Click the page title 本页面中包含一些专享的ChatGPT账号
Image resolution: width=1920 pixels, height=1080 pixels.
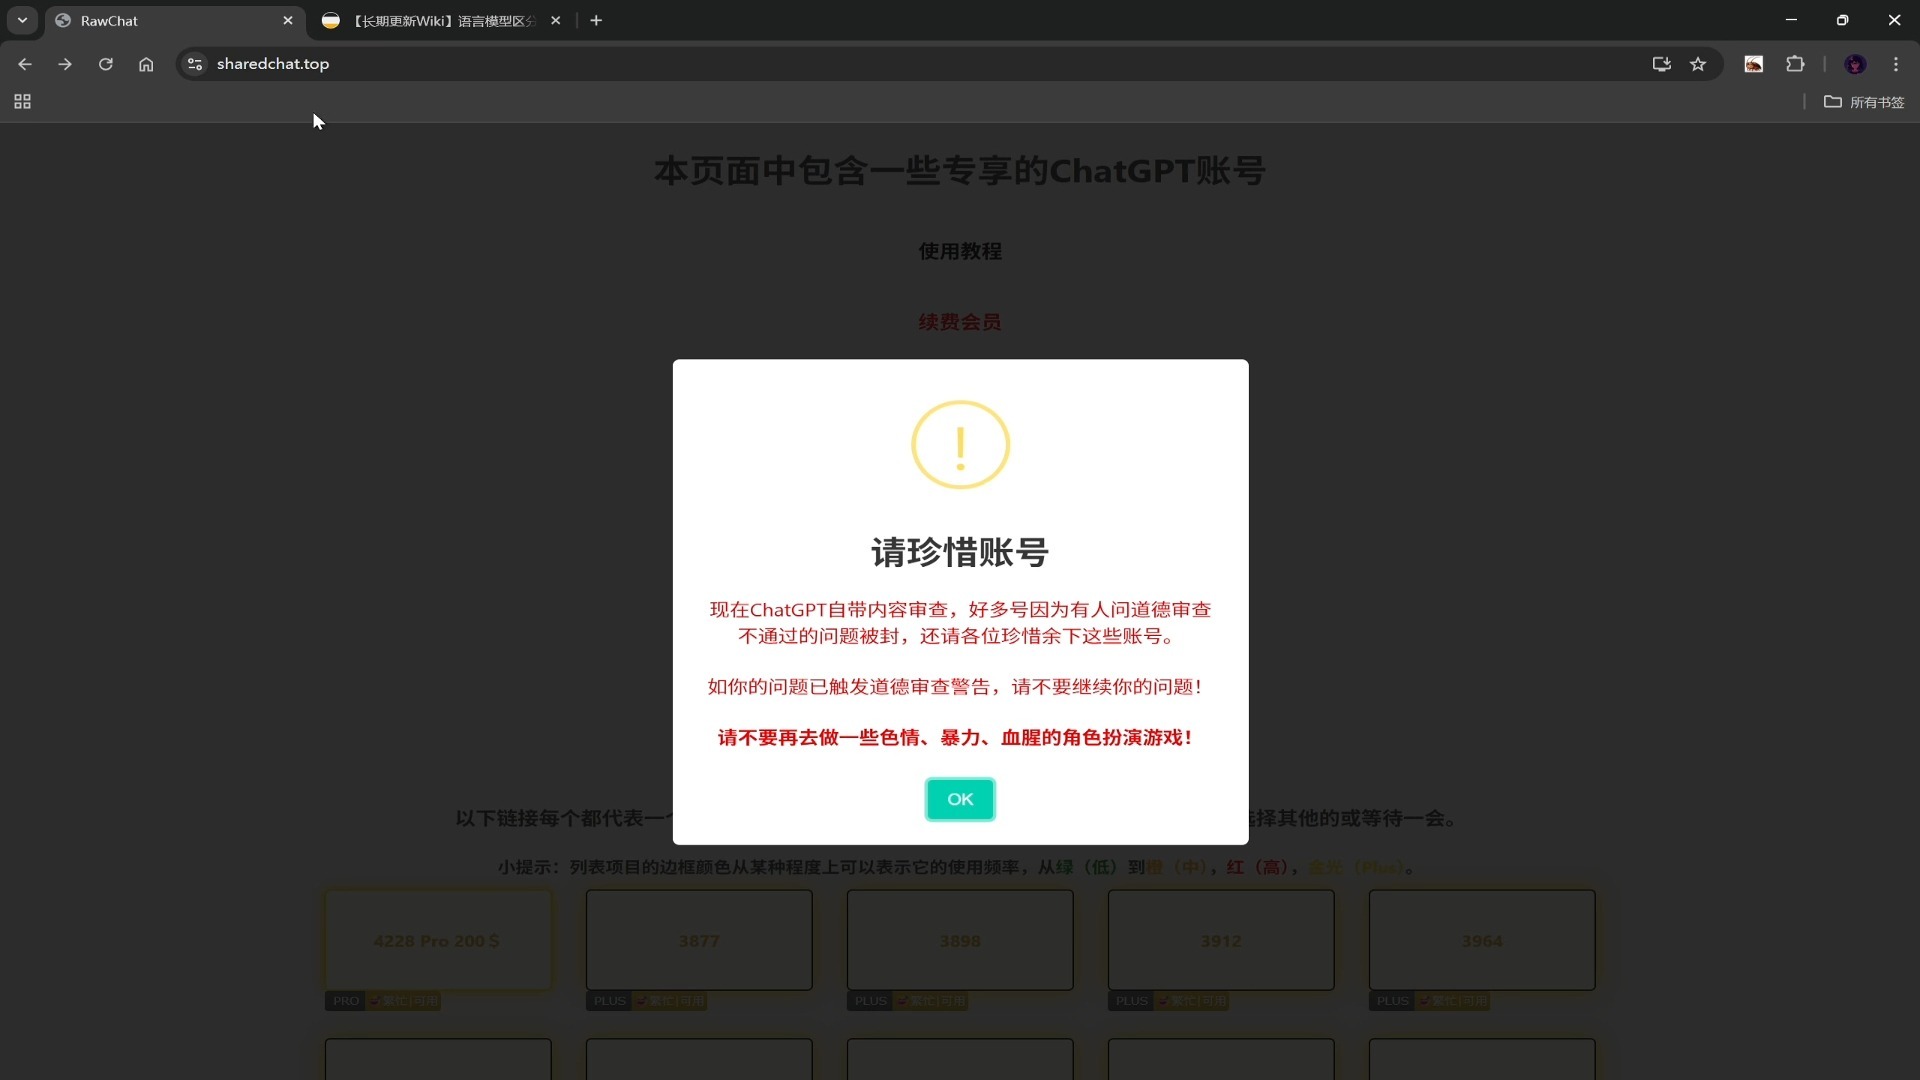tap(960, 171)
